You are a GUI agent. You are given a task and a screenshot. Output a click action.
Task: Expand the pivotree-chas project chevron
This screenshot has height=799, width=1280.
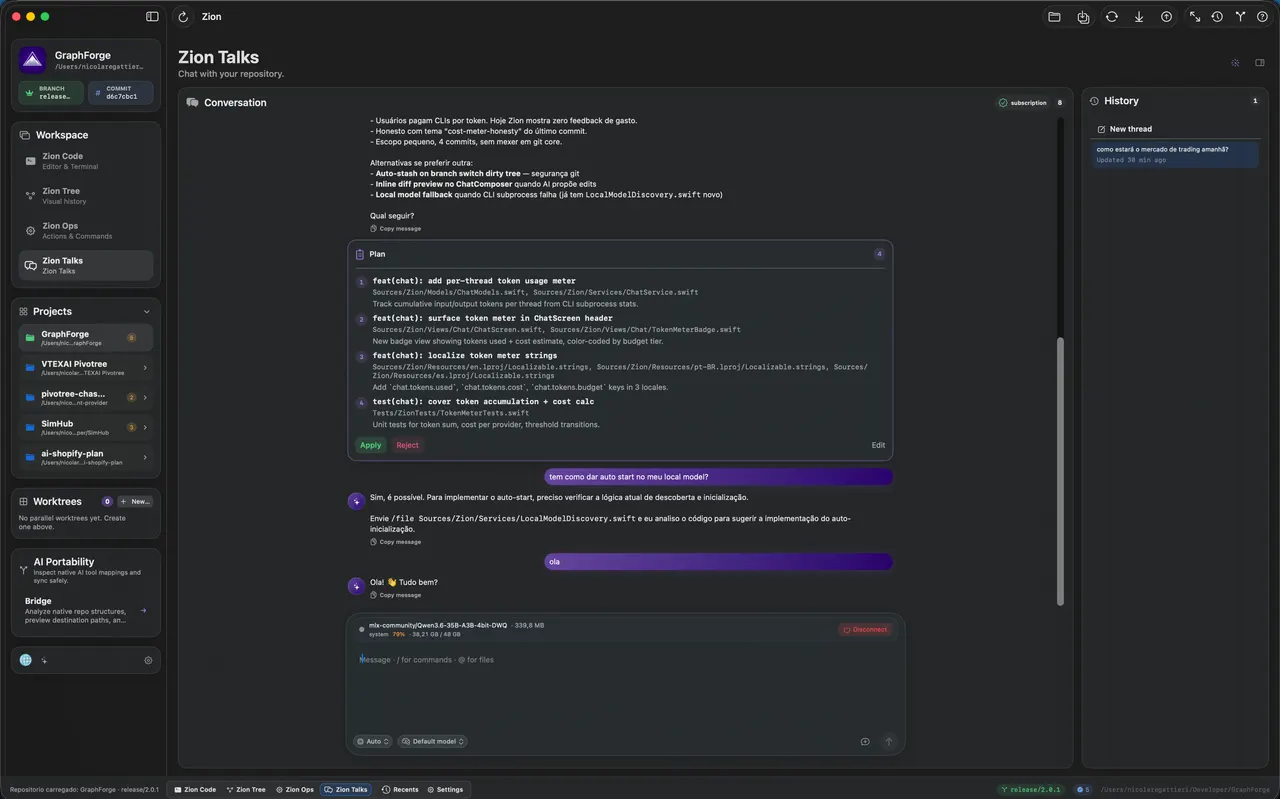pos(146,398)
